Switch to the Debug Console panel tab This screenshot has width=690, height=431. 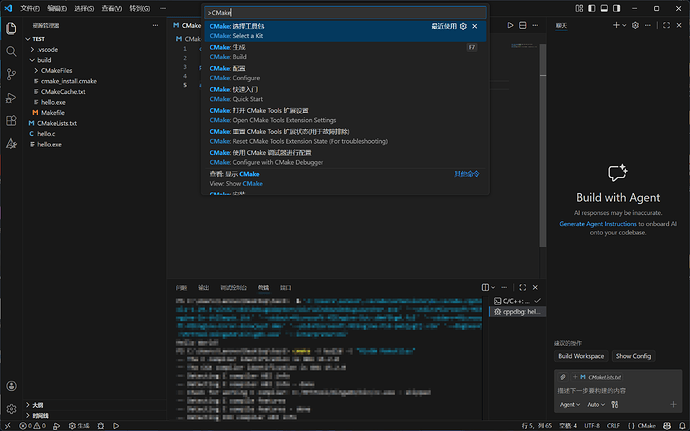233,287
